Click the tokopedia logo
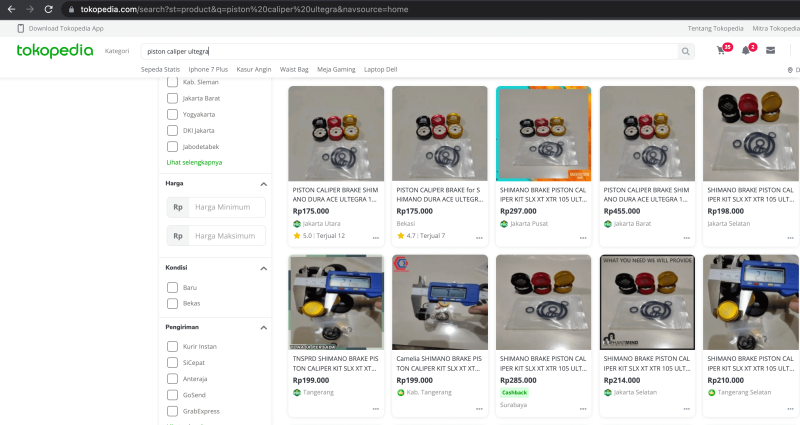Screen dimensions: 800x425 (x=55, y=51)
